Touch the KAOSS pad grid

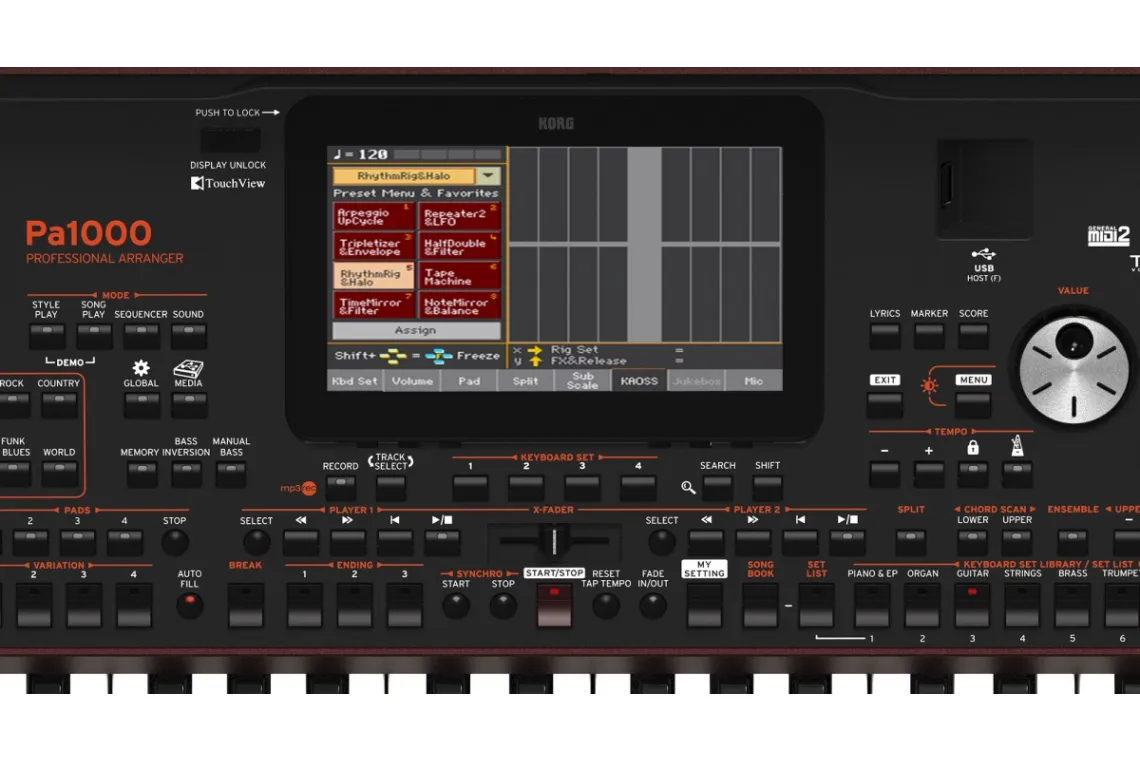click(x=645, y=244)
